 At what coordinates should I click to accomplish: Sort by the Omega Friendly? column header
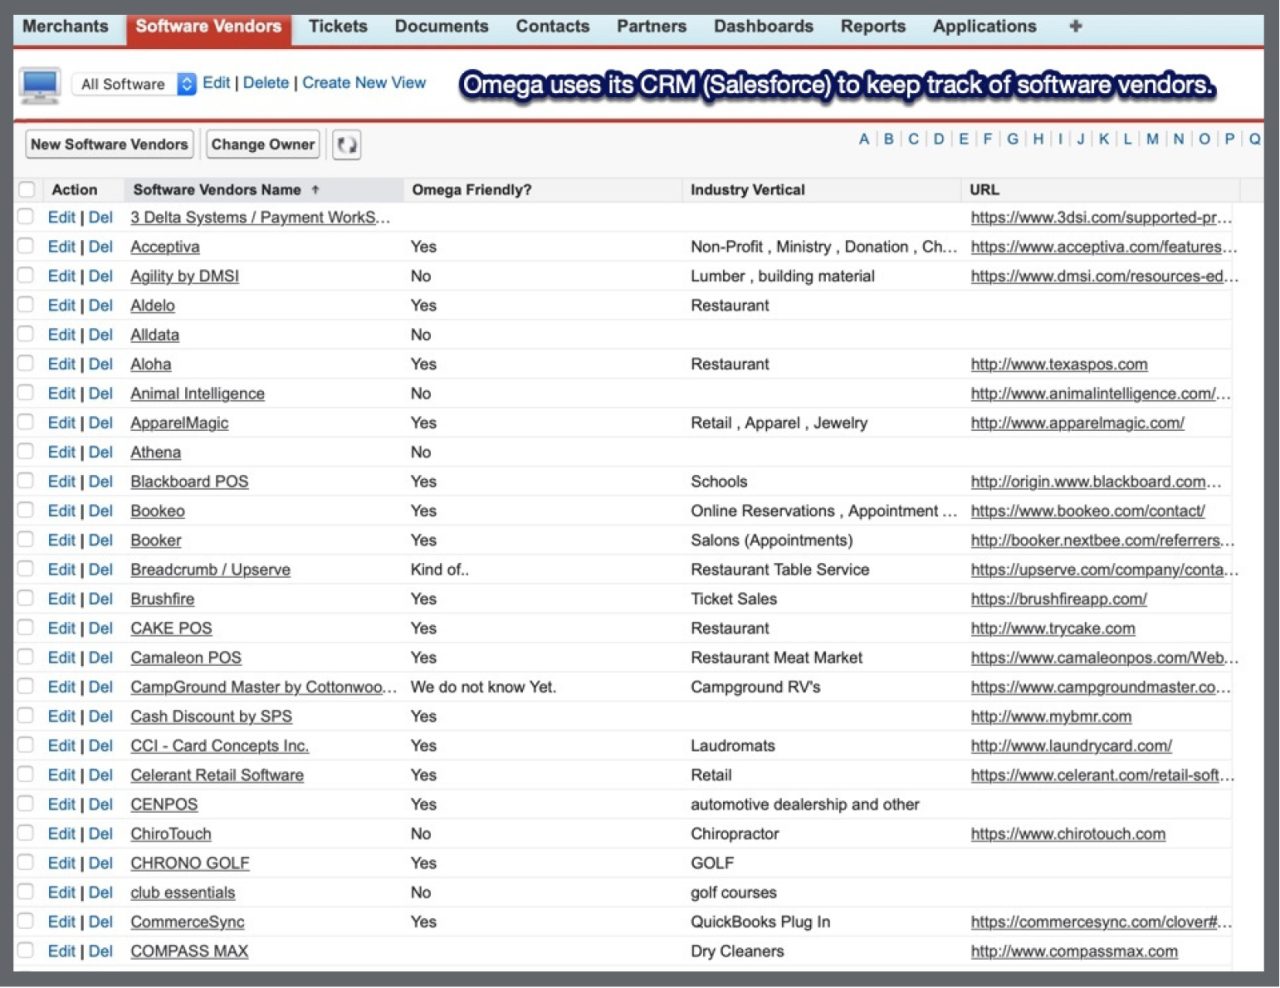471,190
